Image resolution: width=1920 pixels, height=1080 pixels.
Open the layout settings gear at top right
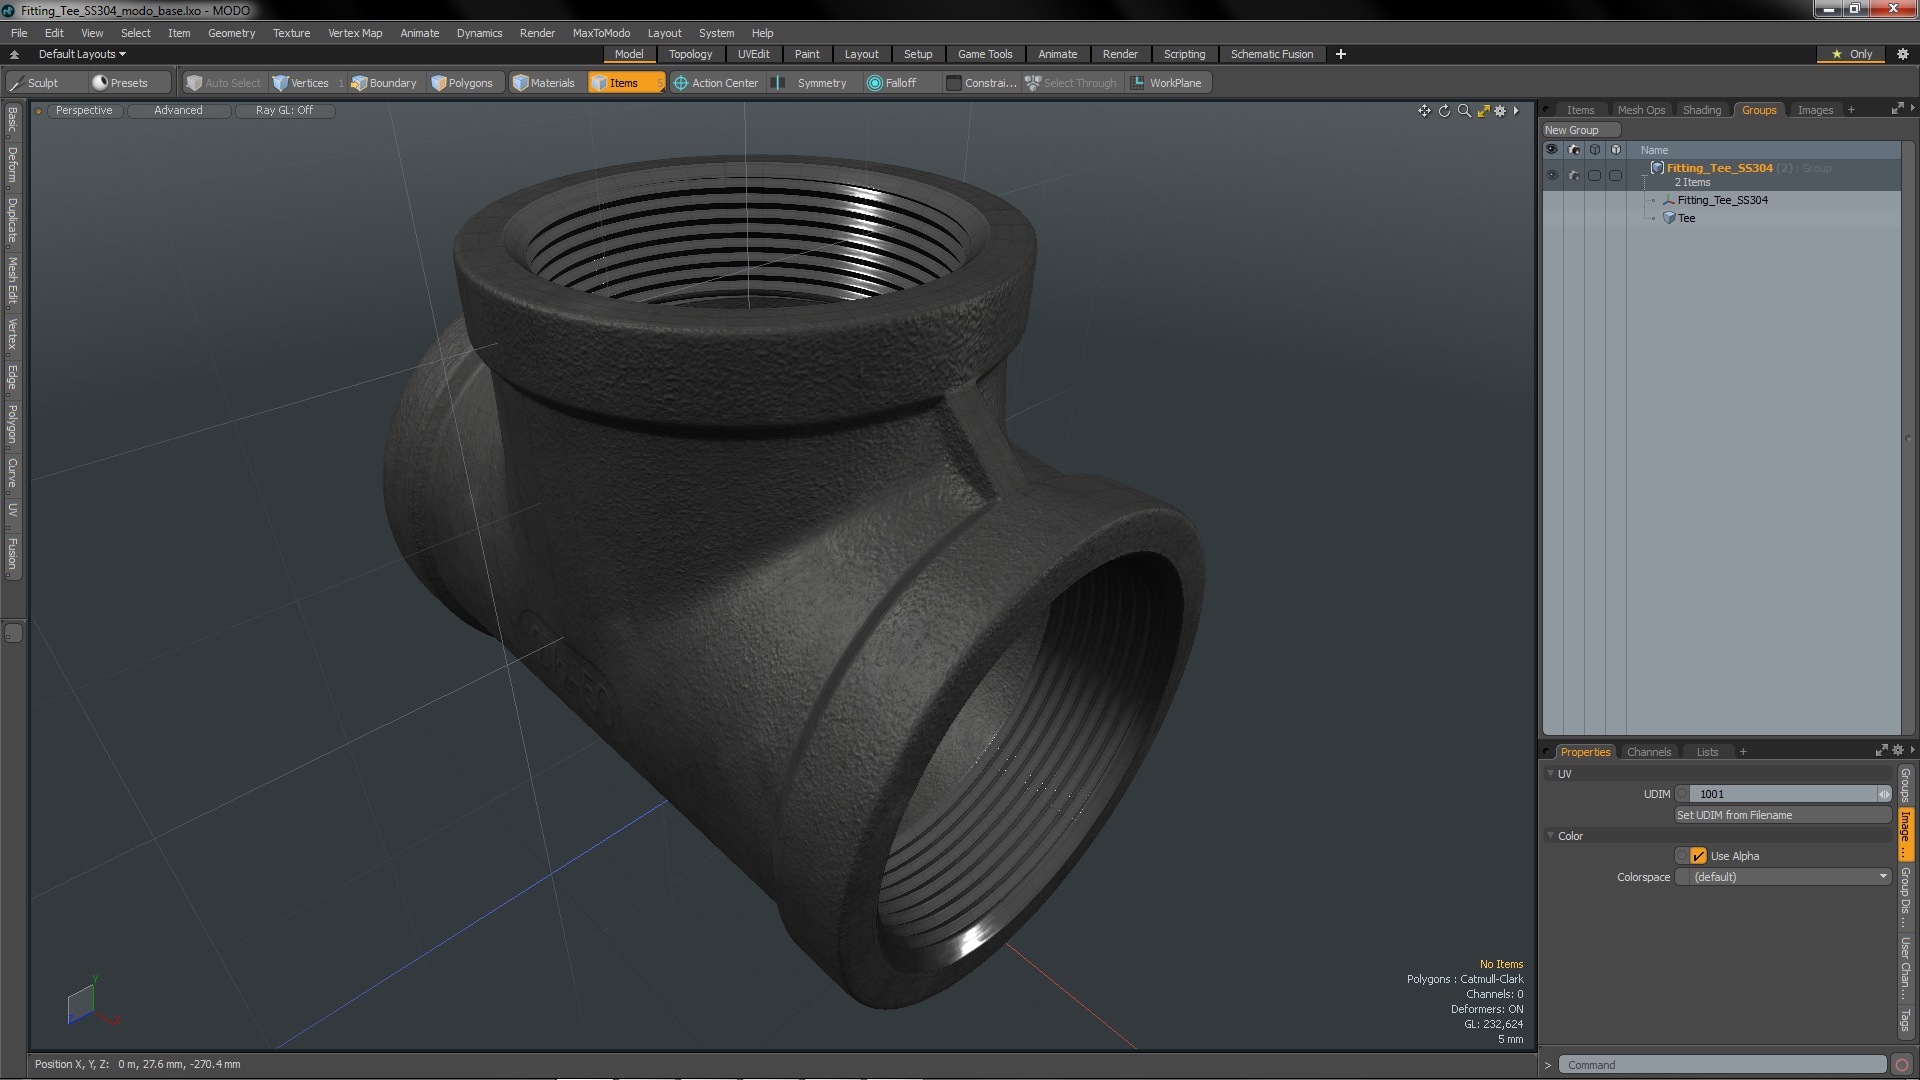pyautogui.click(x=1903, y=54)
